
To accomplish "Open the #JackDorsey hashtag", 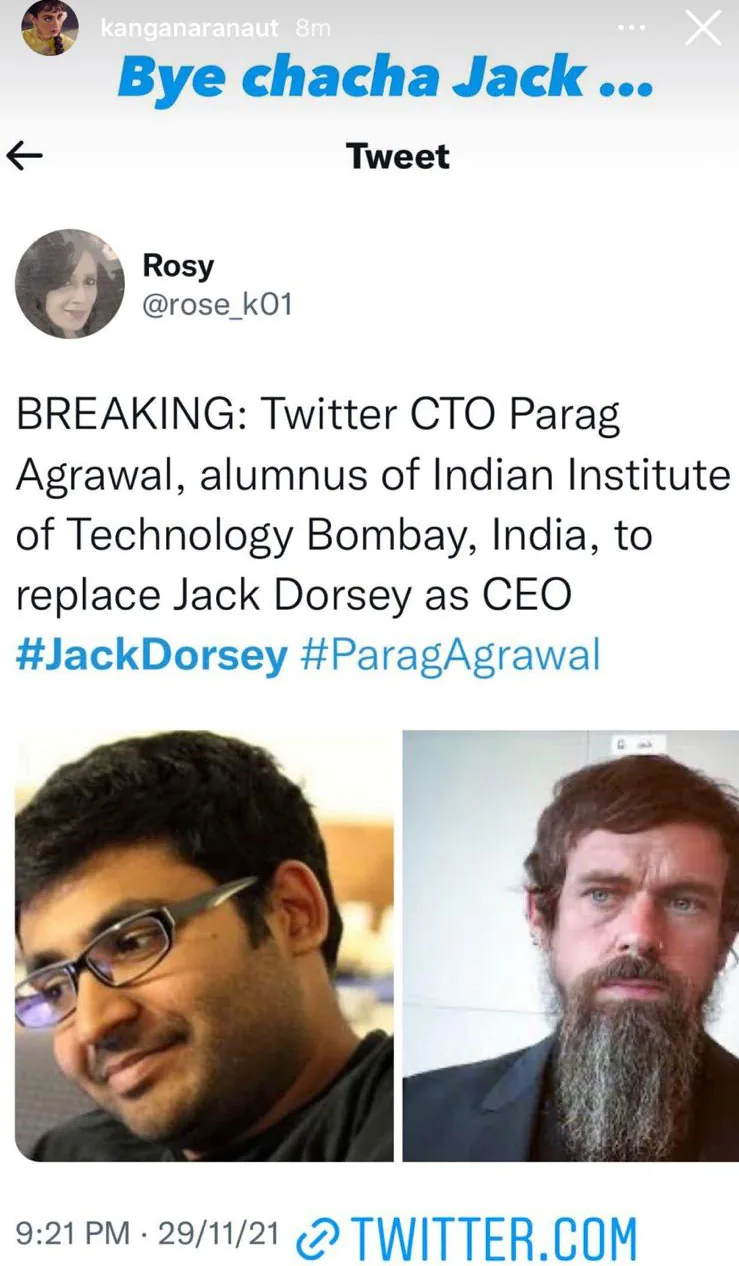I will 152,656.
